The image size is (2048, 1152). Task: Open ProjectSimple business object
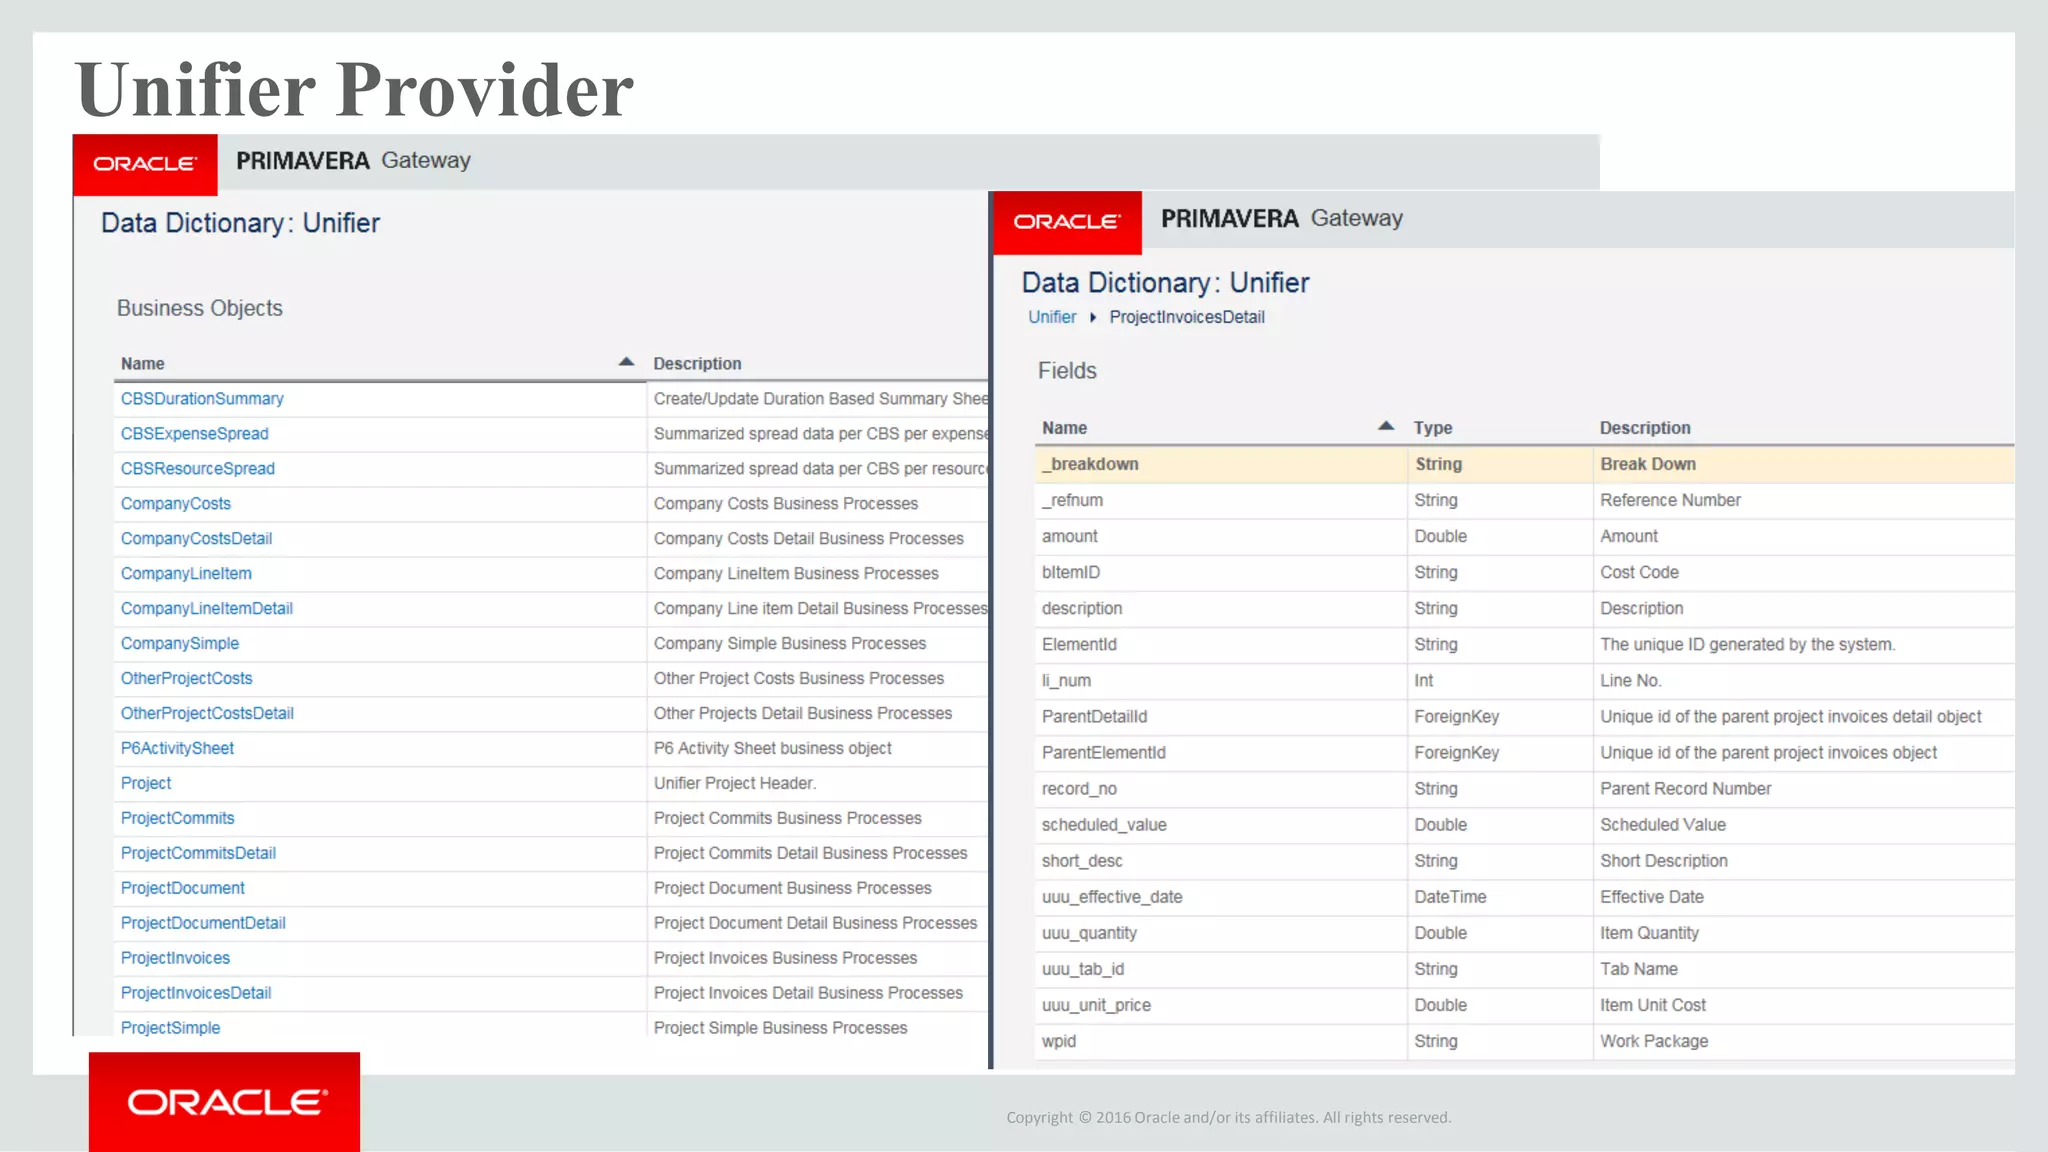pos(170,1029)
